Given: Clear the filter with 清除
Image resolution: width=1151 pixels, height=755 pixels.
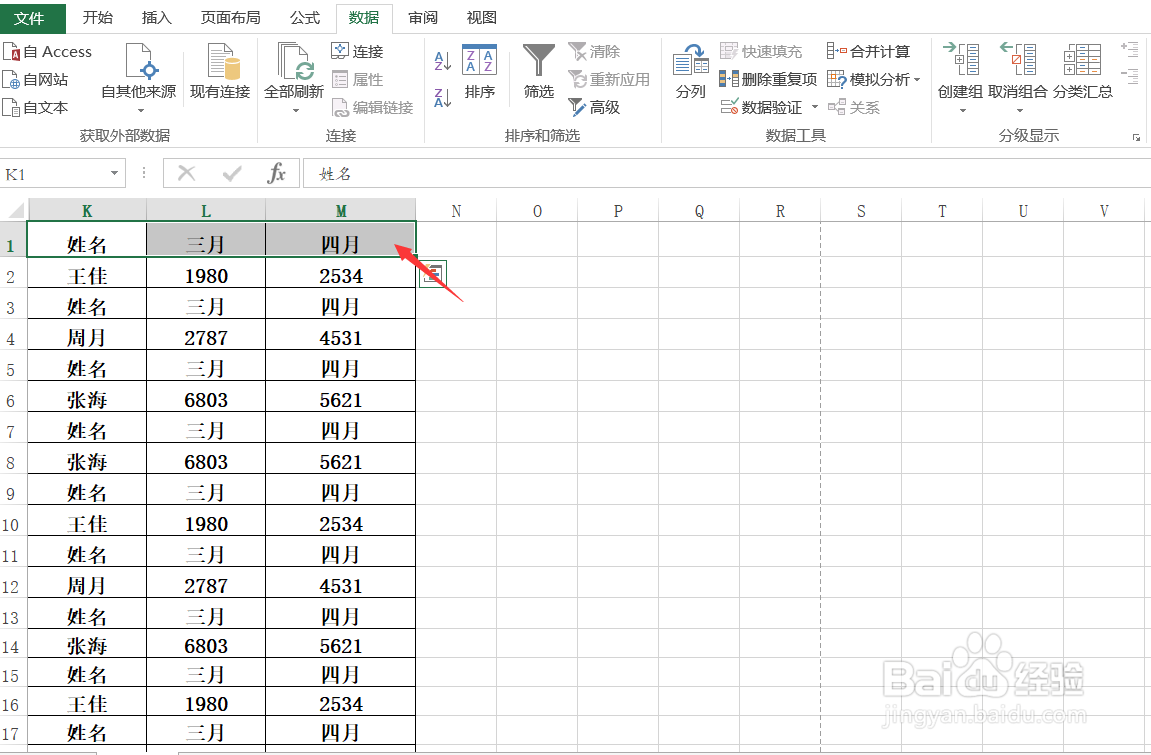Looking at the screenshot, I should (595, 51).
